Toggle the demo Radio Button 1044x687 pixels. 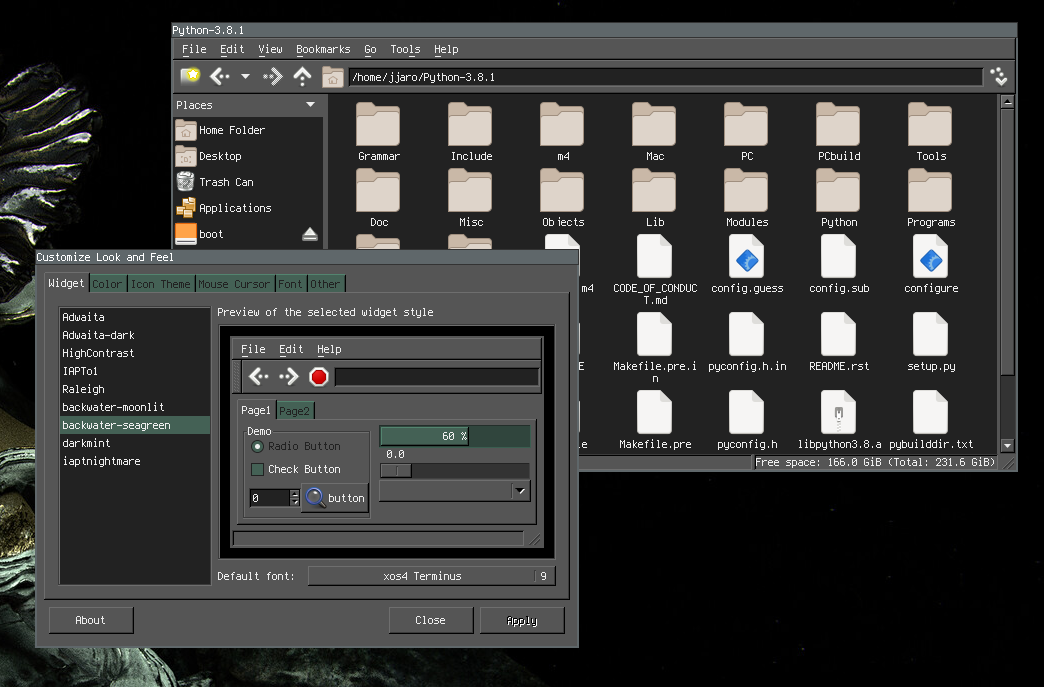[x=296, y=446]
